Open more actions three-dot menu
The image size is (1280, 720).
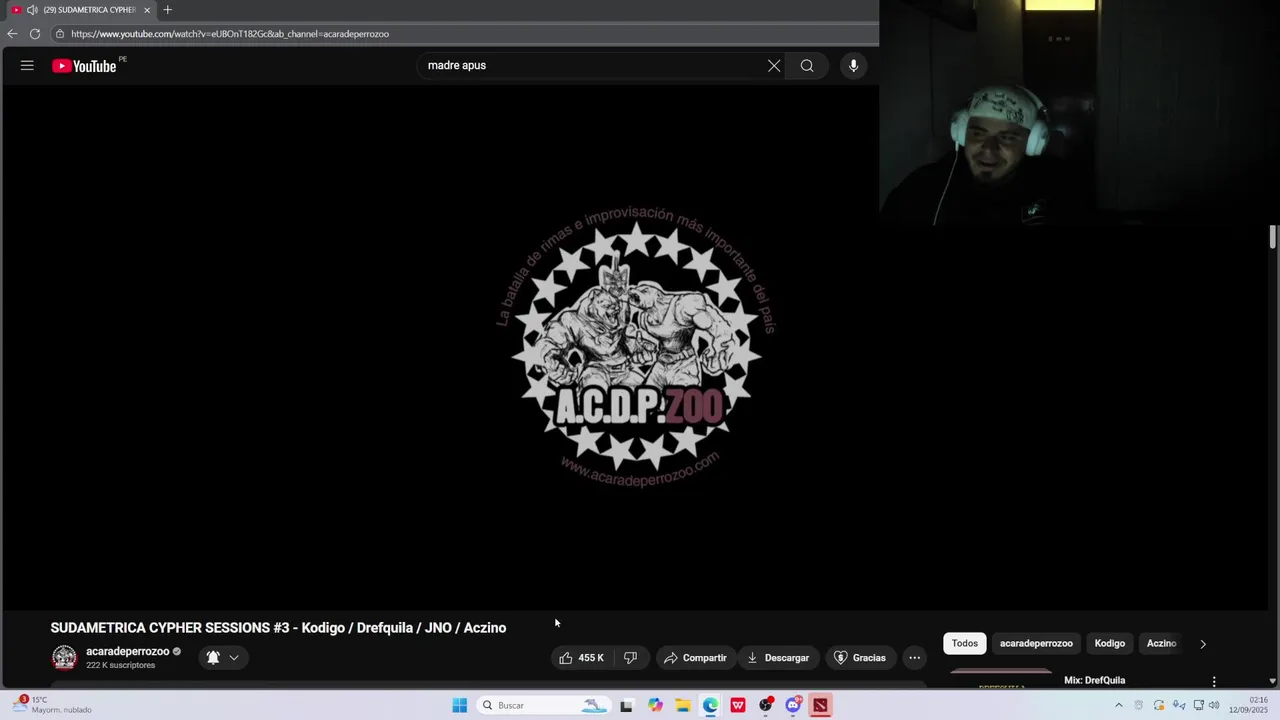915,658
